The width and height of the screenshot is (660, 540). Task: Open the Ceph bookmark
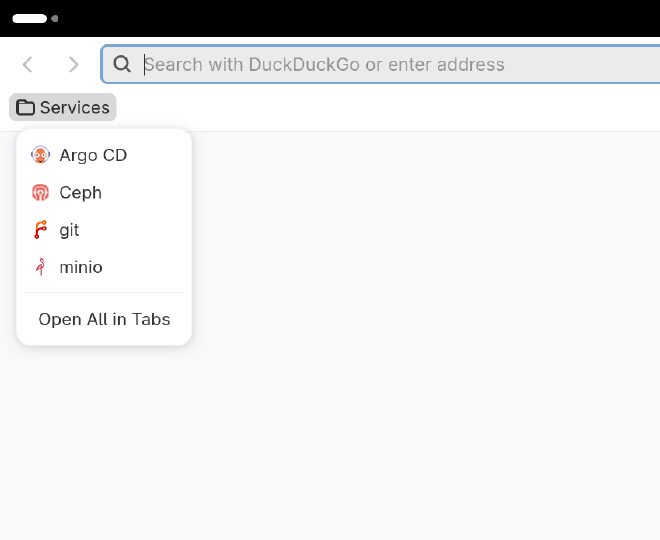point(104,193)
